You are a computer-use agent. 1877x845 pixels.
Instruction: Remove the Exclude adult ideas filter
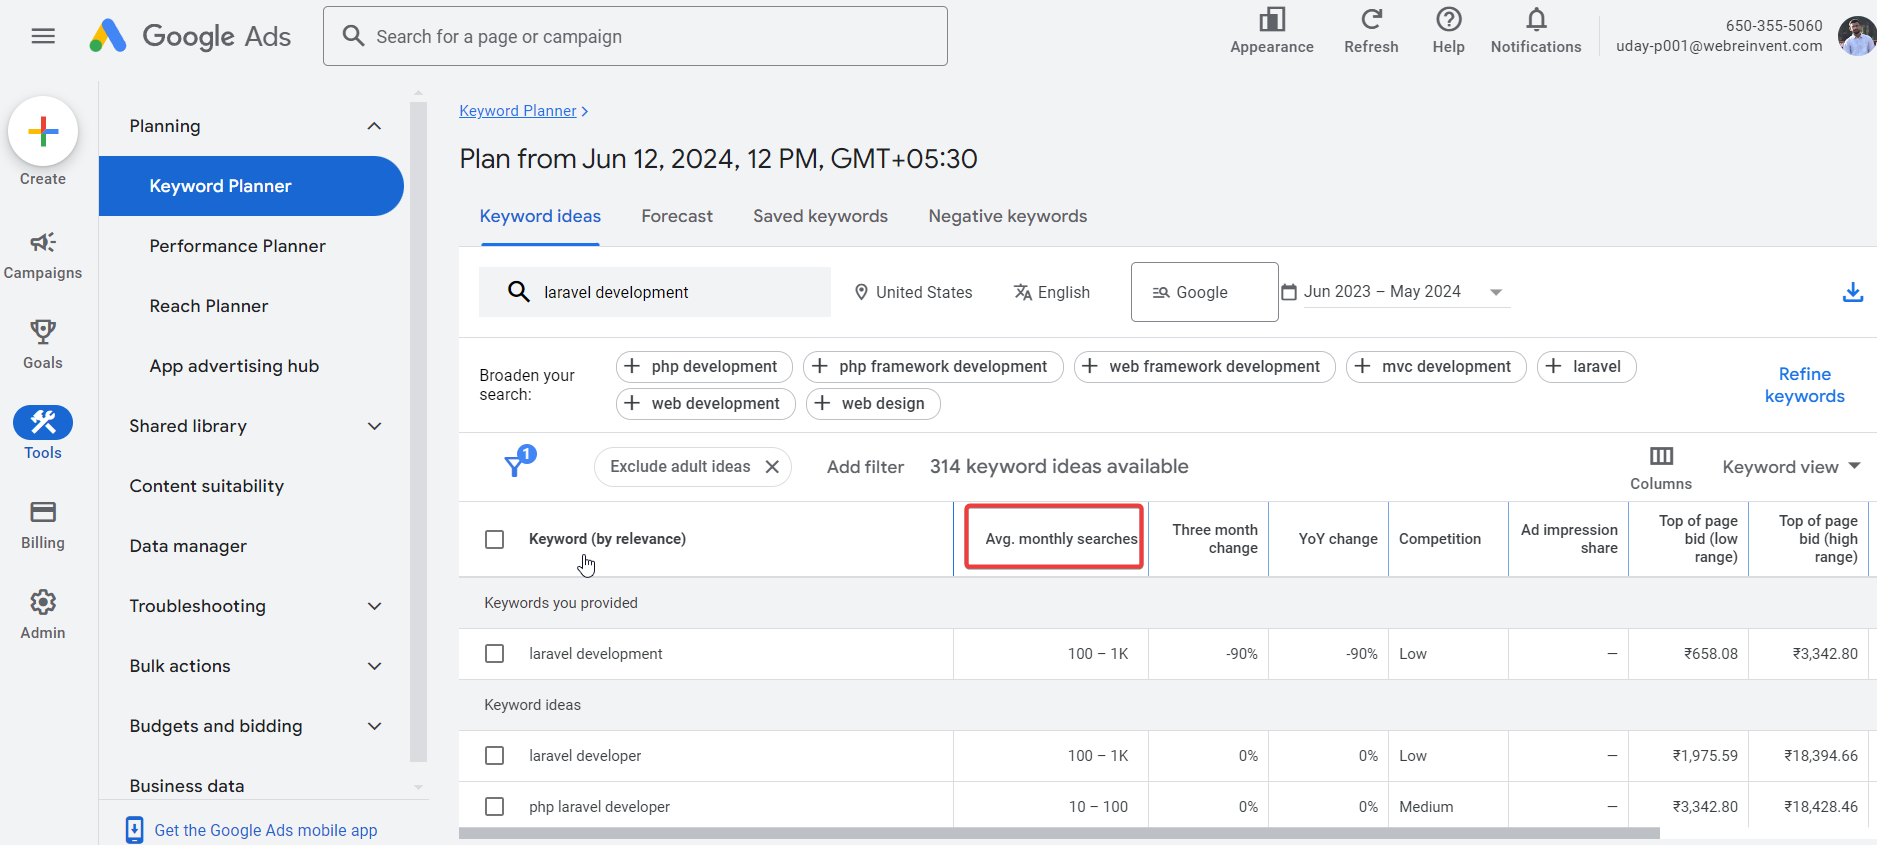pos(772,467)
